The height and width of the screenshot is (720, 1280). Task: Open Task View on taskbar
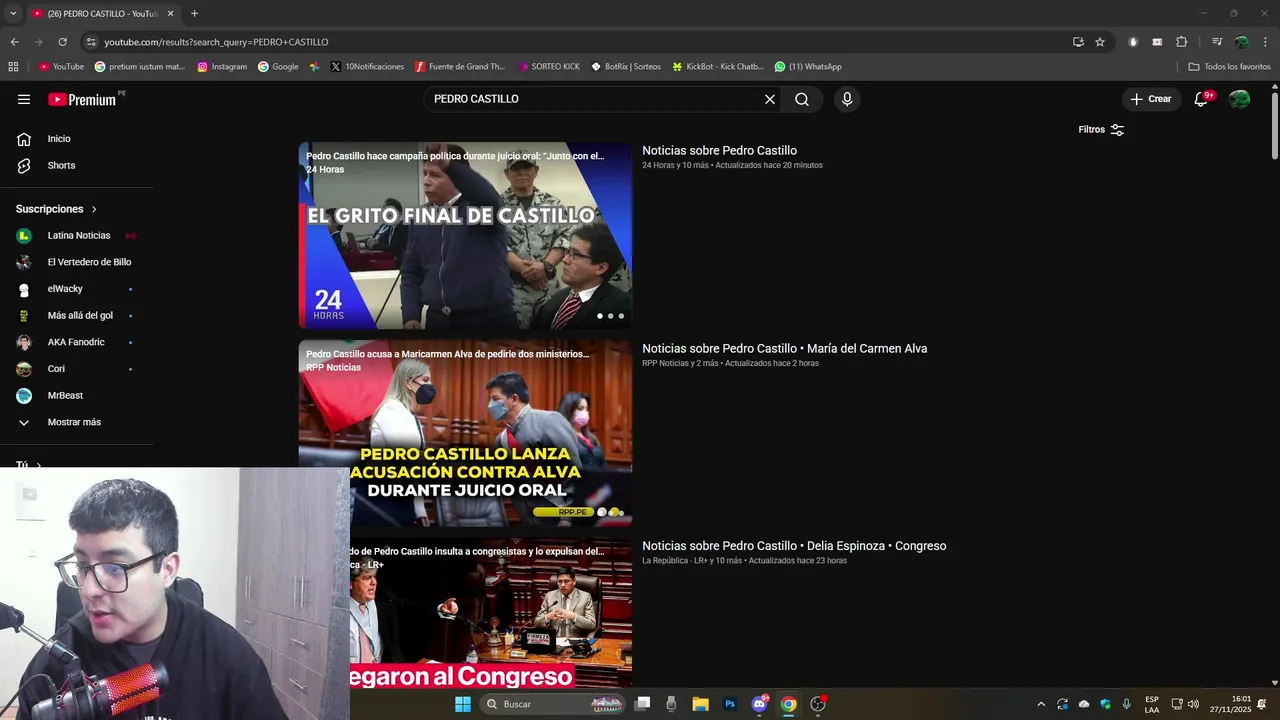[x=643, y=704]
